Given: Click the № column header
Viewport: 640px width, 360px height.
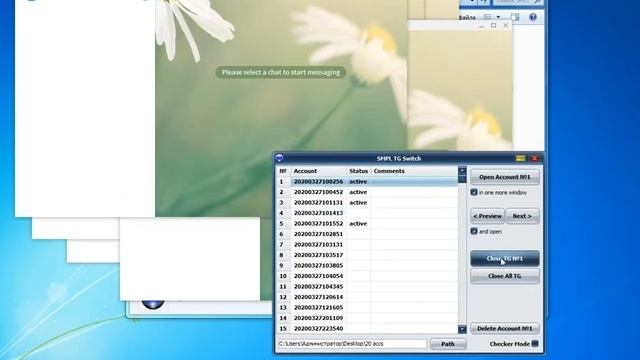Looking at the screenshot, I should point(283,171).
